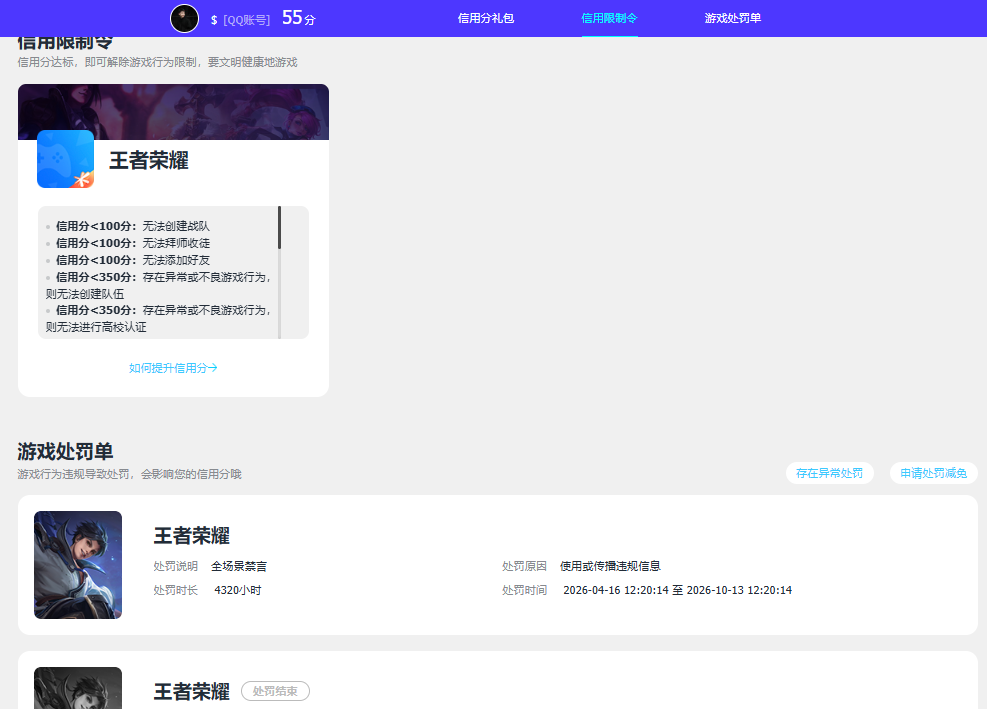Open 如何提升信用分 link

click(x=173, y=368)
